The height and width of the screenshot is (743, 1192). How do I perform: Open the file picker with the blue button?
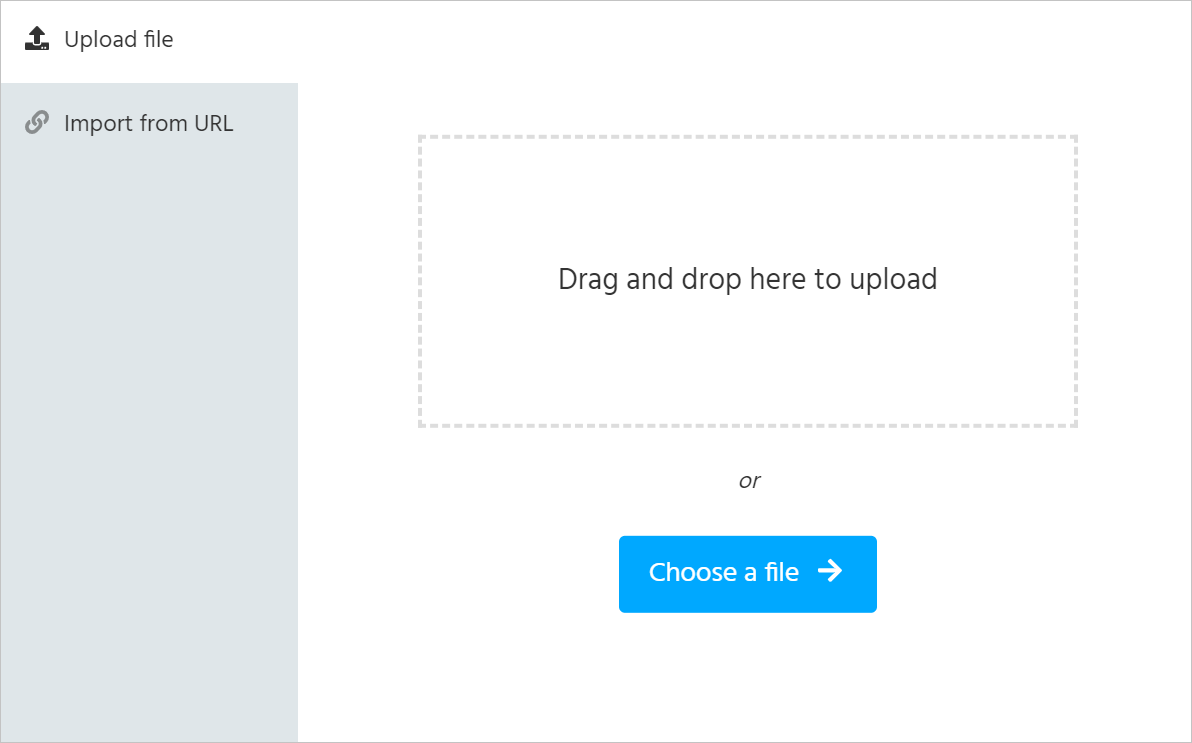[x=747, y=574]
